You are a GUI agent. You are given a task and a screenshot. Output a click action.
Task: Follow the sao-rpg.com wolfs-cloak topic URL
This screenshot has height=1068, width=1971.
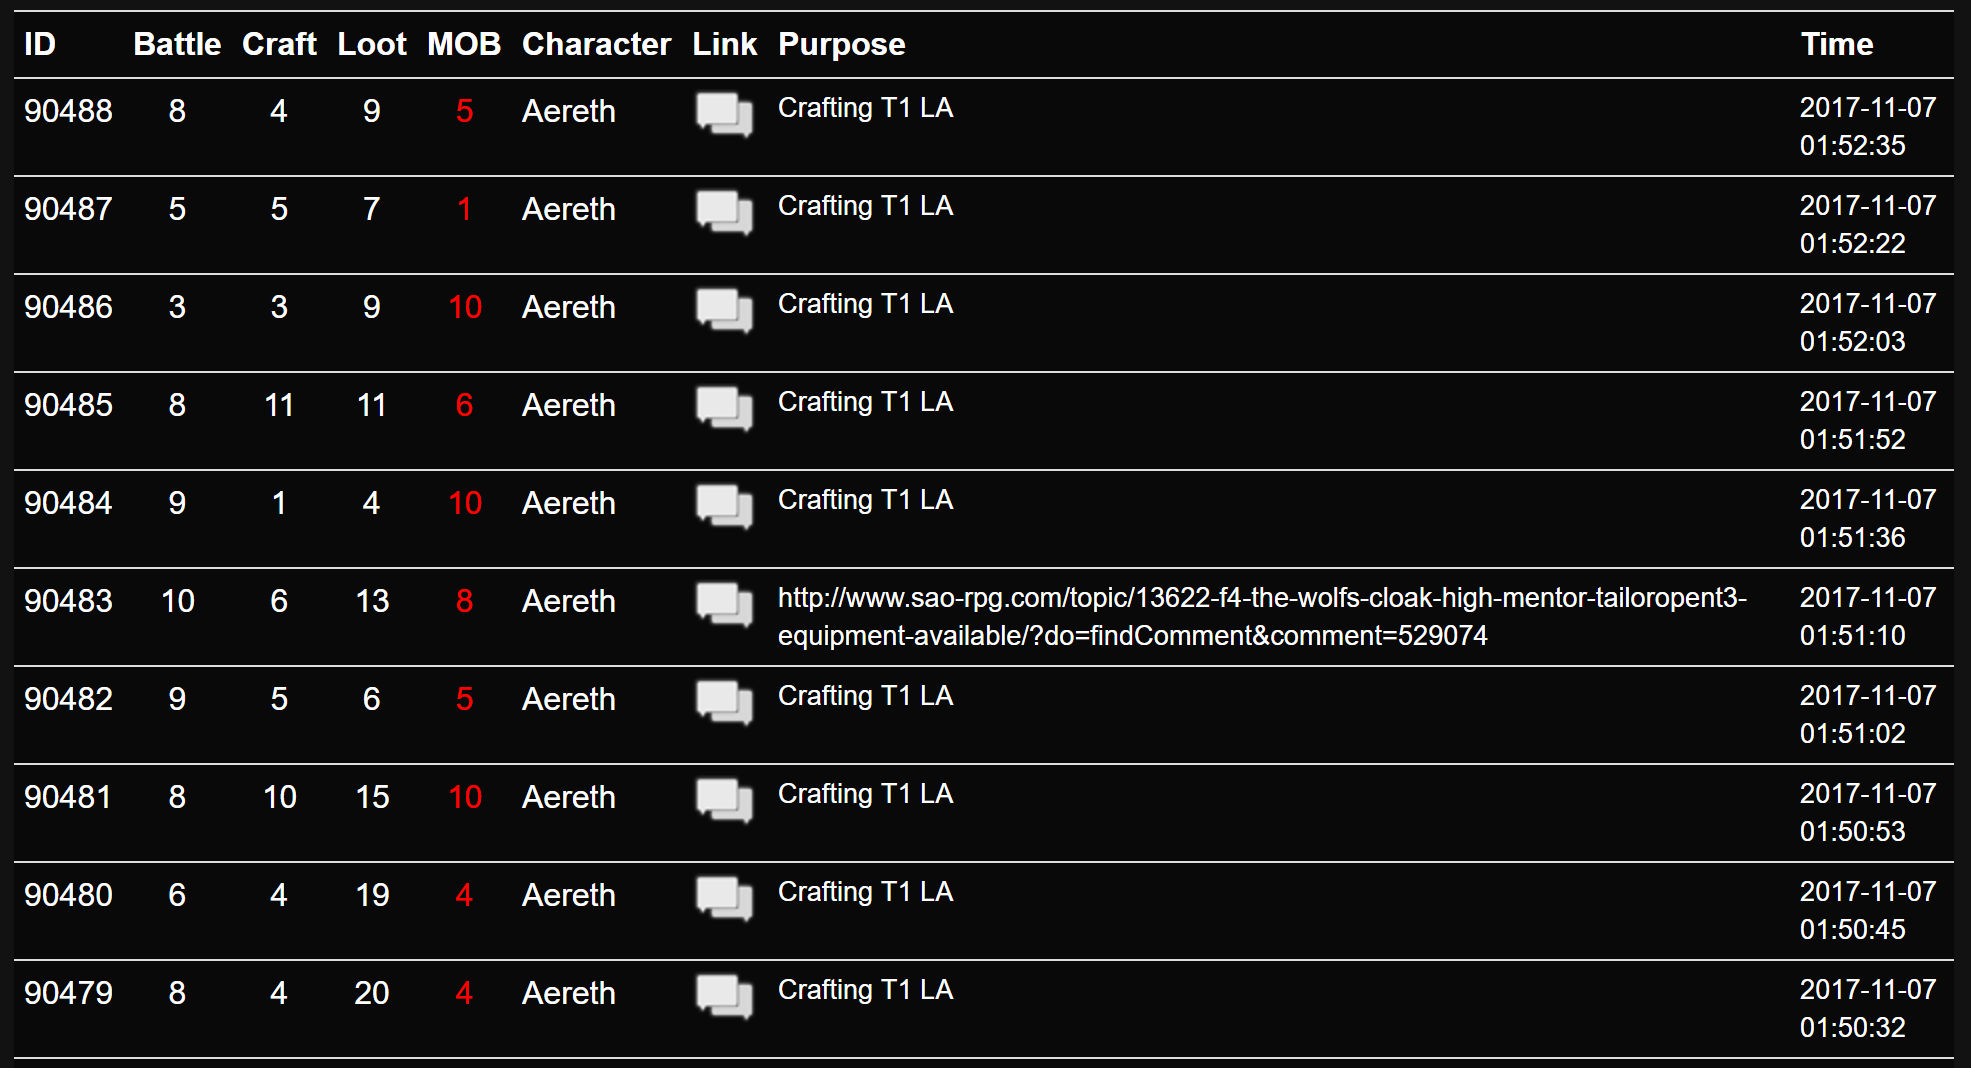(1262, 616)
